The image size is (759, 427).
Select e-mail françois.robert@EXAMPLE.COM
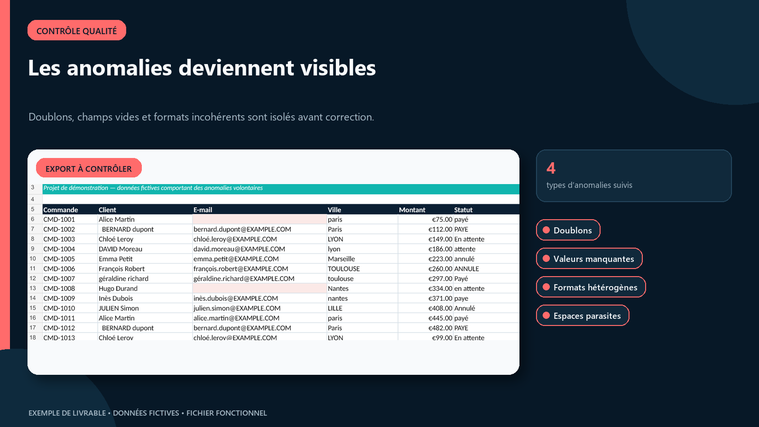[x=259, y=269]
